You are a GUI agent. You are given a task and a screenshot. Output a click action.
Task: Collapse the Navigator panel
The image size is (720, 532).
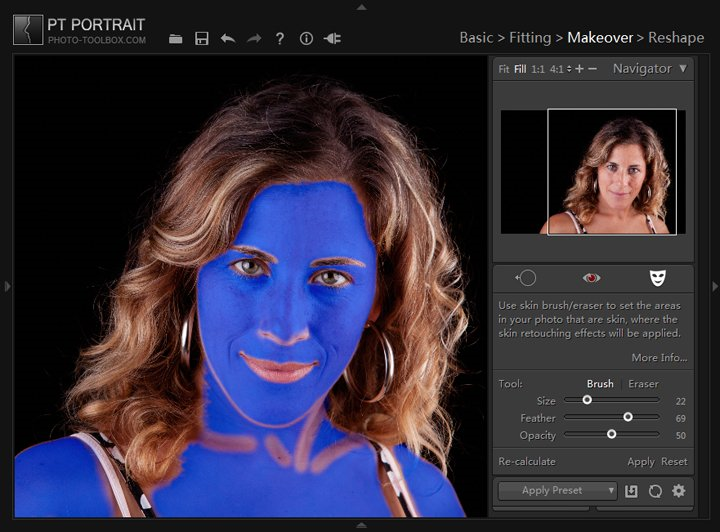click(683, 69)
